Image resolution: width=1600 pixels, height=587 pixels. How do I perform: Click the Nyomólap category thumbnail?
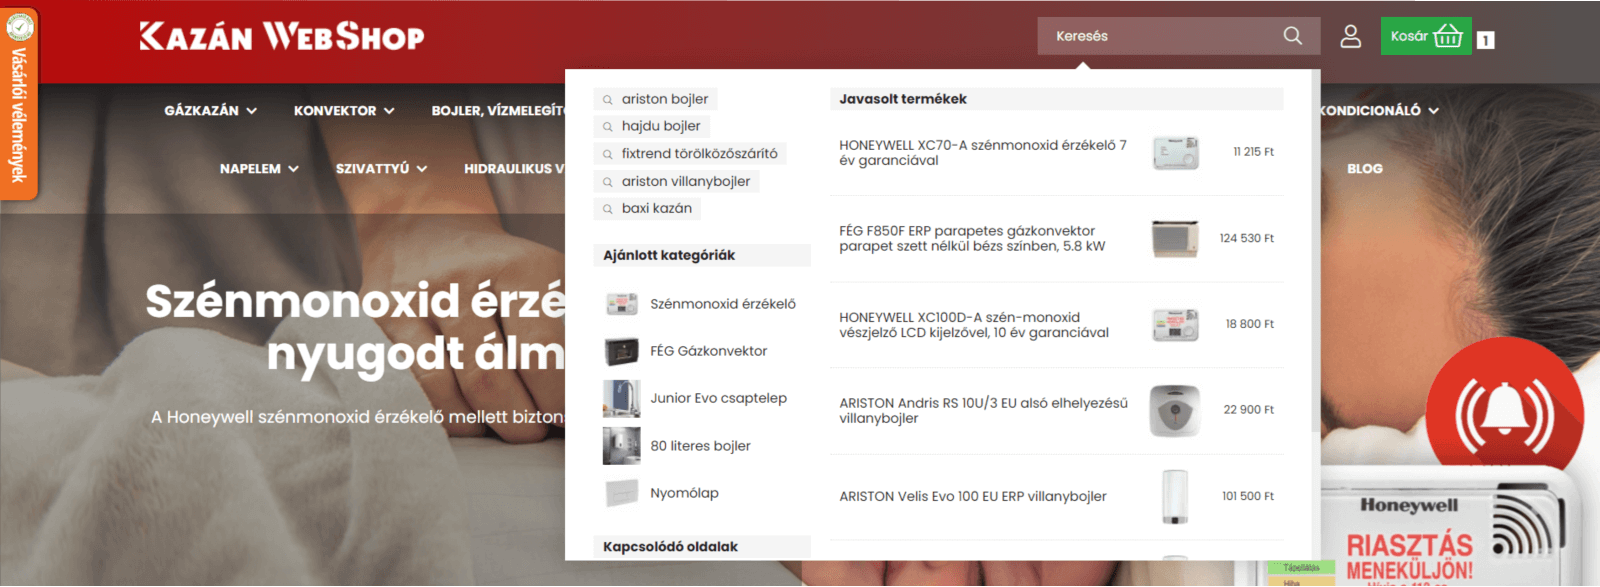tap(621, 493)
